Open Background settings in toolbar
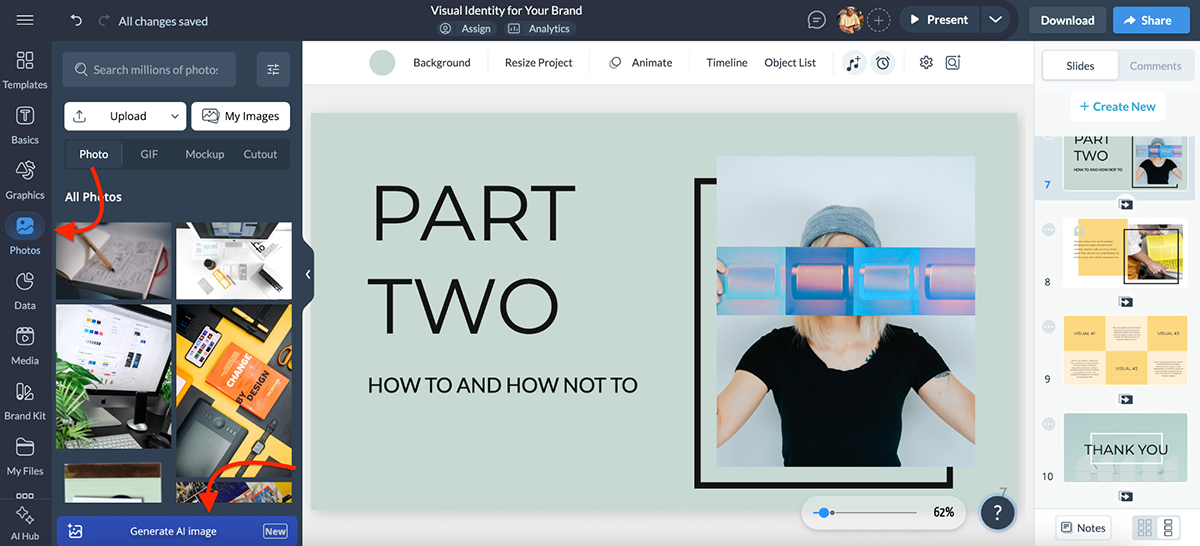The height and width of the screenshot is (546, 1200). point(442,62)
